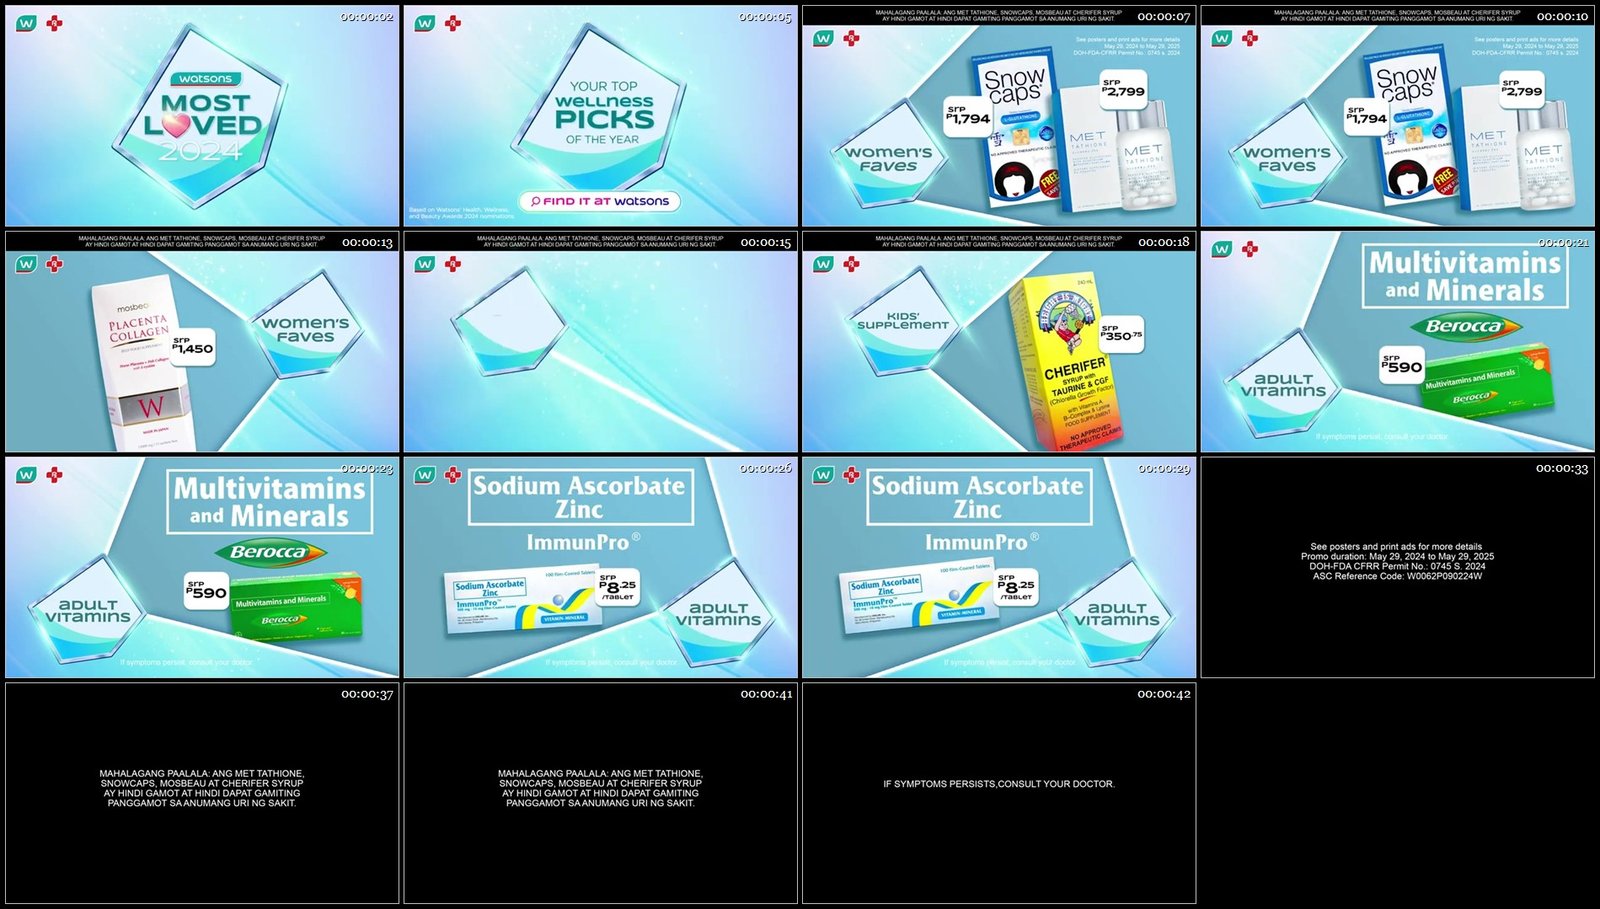Click the 'Find it at Watsons' search pill

(600, 201)
